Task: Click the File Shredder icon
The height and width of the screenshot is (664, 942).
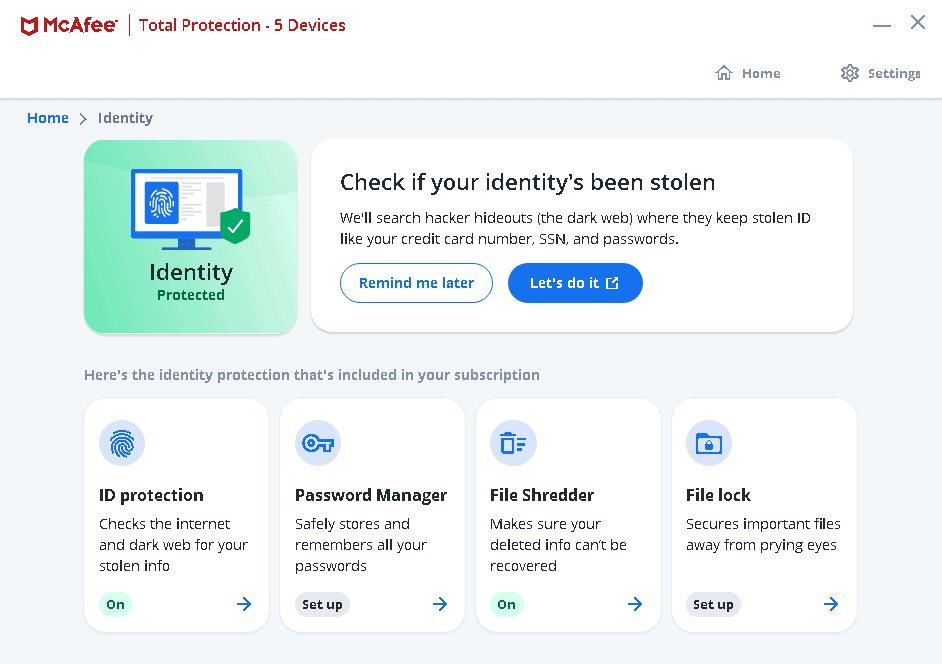Action: tap(513, 443)
